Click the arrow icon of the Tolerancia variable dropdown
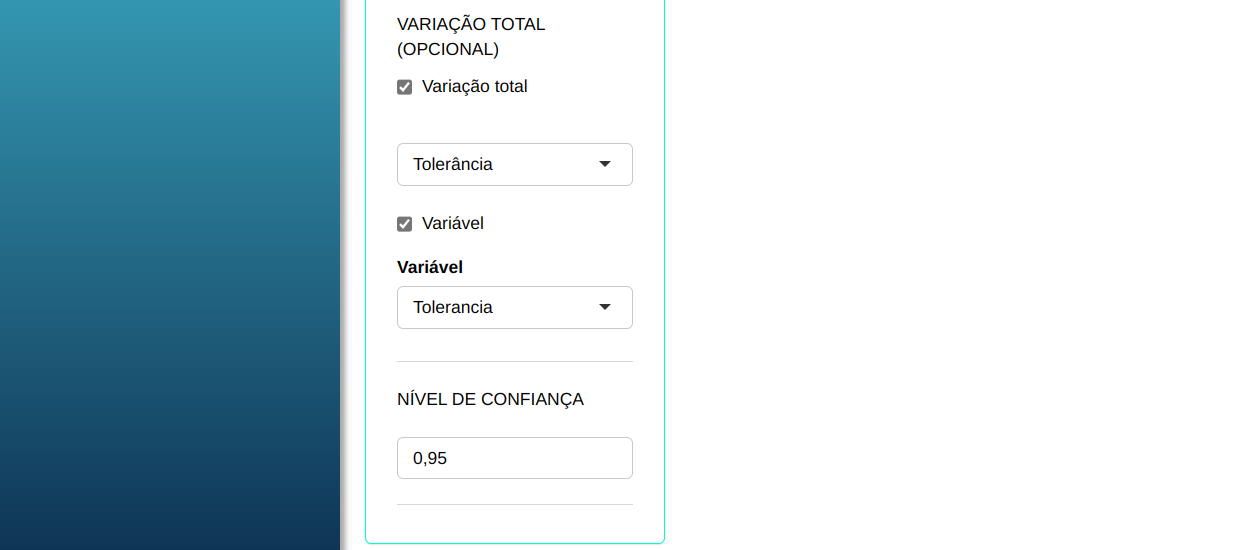 click(x=605, y=307)
